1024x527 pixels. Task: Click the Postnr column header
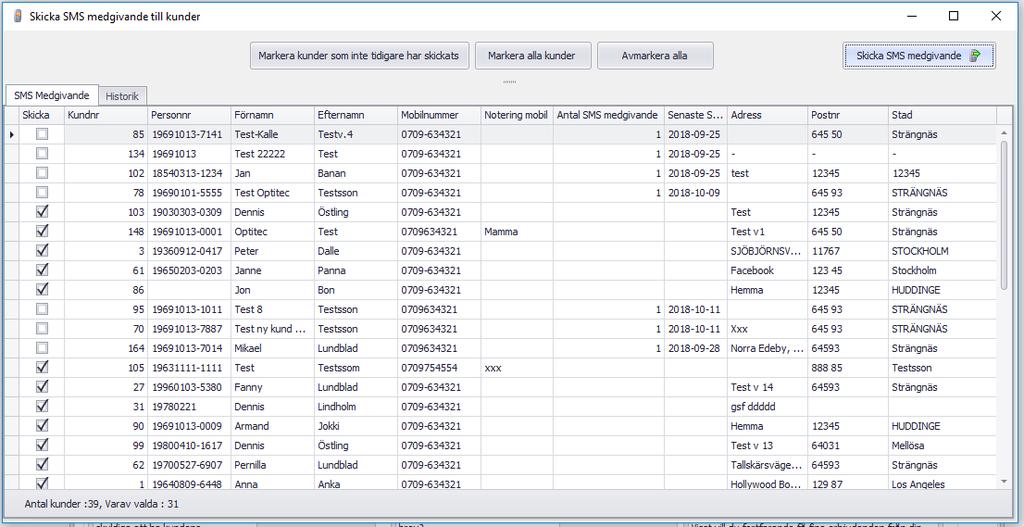(848, 115)
